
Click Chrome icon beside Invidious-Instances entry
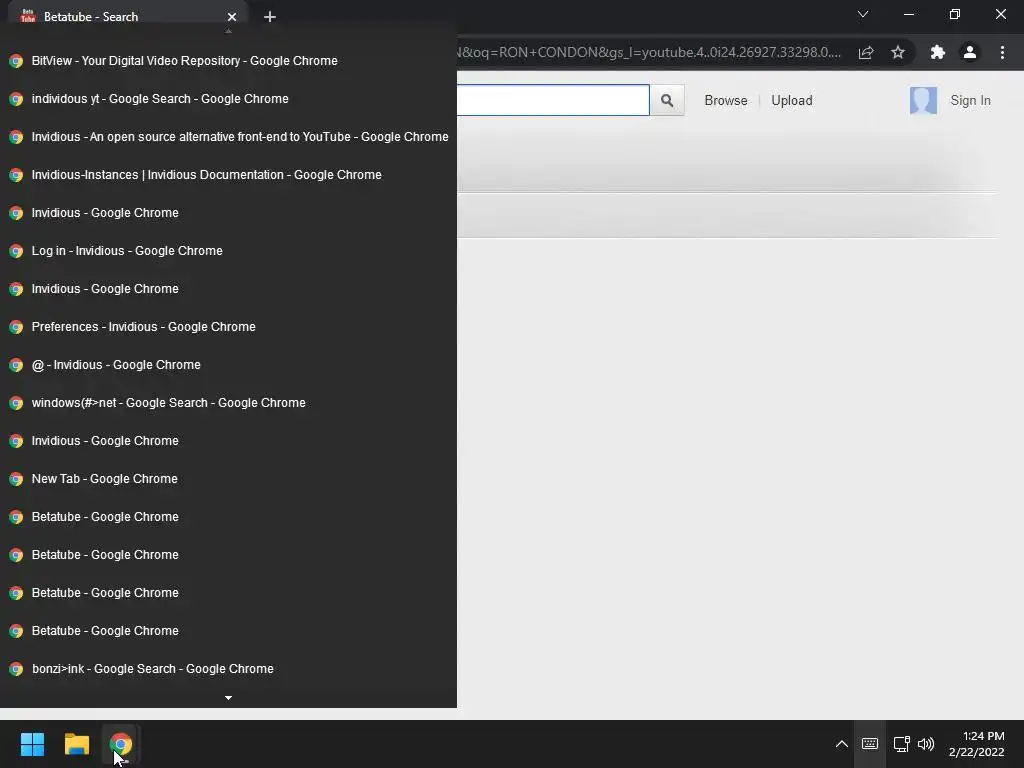(16, 174)
